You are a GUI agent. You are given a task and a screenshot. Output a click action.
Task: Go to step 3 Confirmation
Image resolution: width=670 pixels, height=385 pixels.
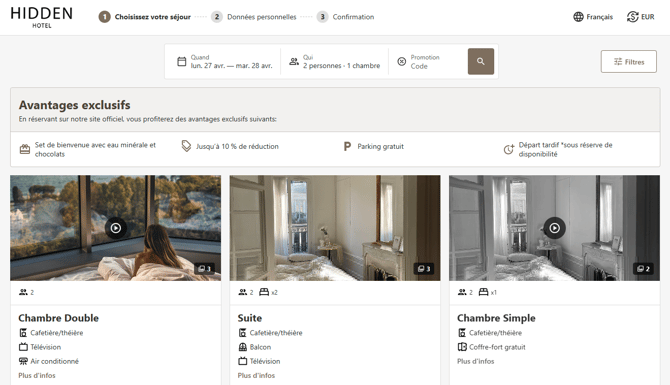point(346,17)
